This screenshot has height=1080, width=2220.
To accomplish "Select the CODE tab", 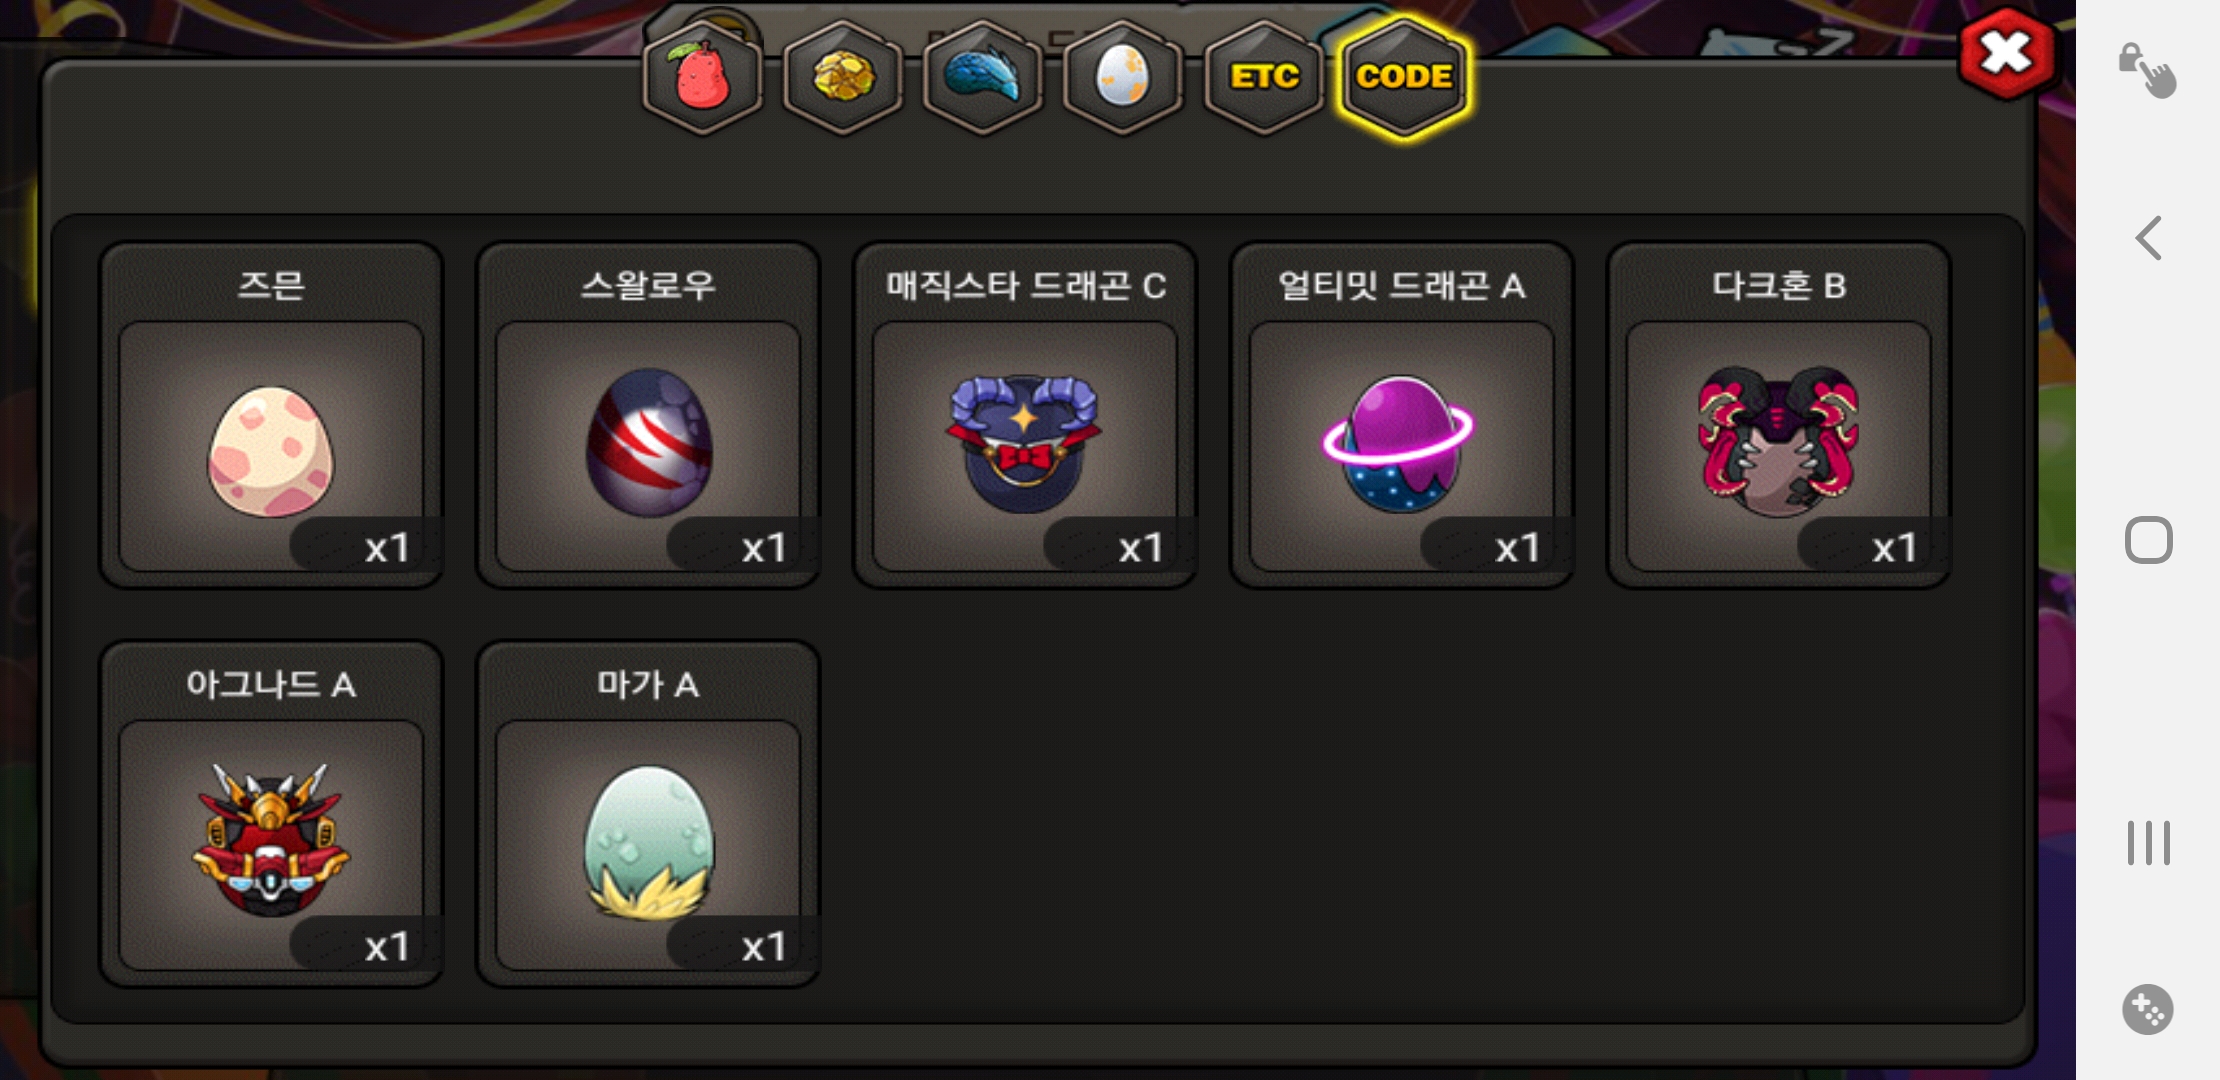I will point(1404,77).
